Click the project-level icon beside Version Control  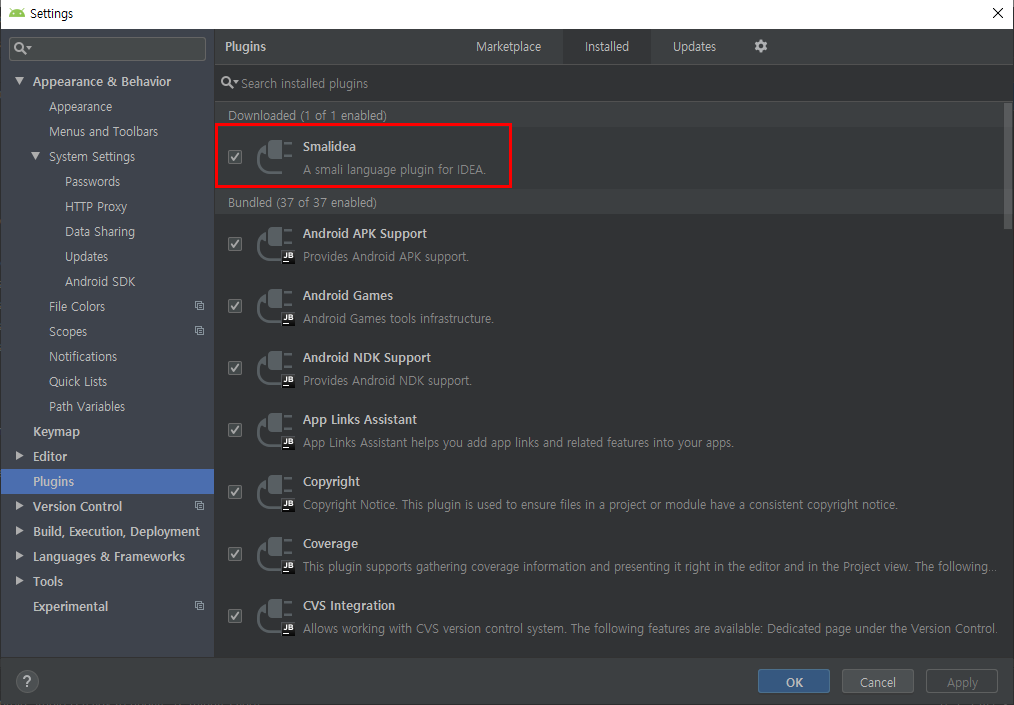pos(199,506)
